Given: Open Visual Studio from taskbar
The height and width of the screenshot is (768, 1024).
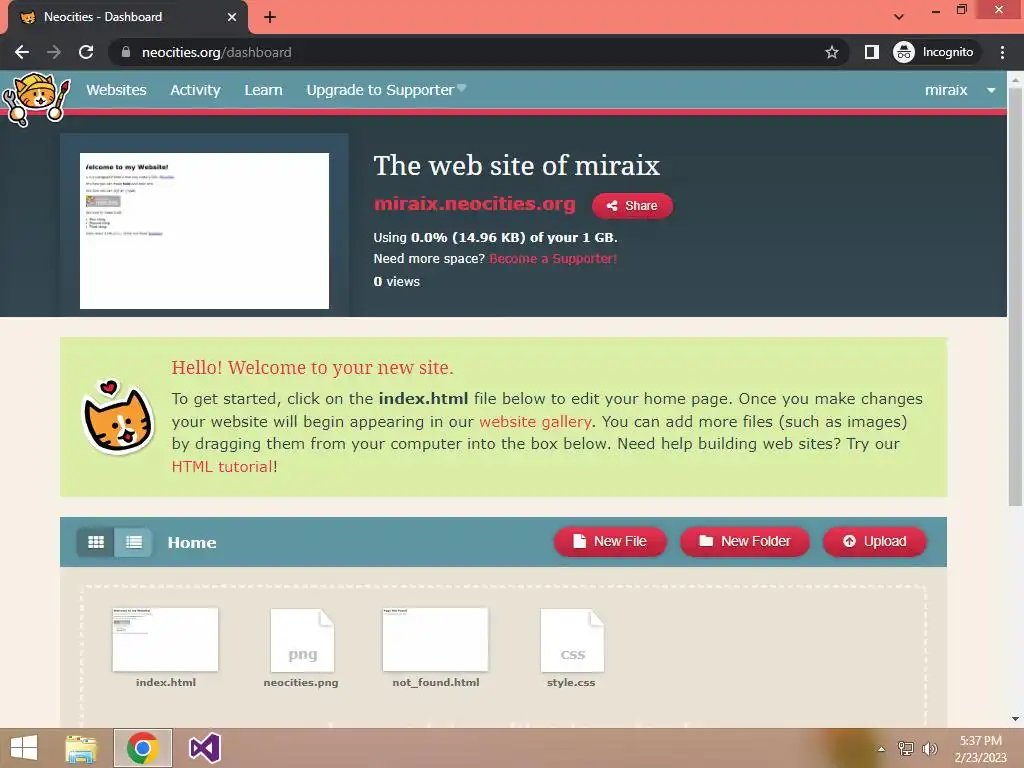Looking at the screenshot, I should (204, 748).
